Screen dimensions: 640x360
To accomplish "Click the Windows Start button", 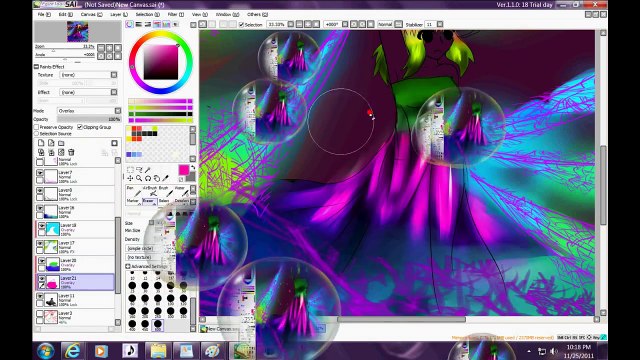I will coord(45,351).
